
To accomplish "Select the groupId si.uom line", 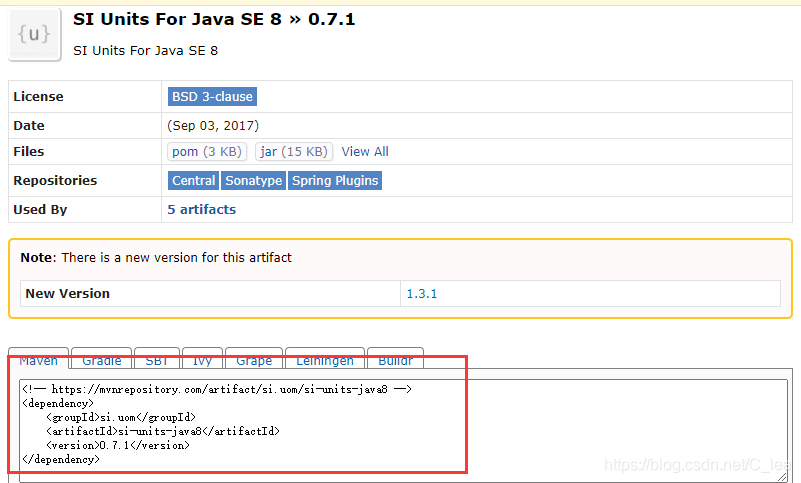I will (121, 418).
